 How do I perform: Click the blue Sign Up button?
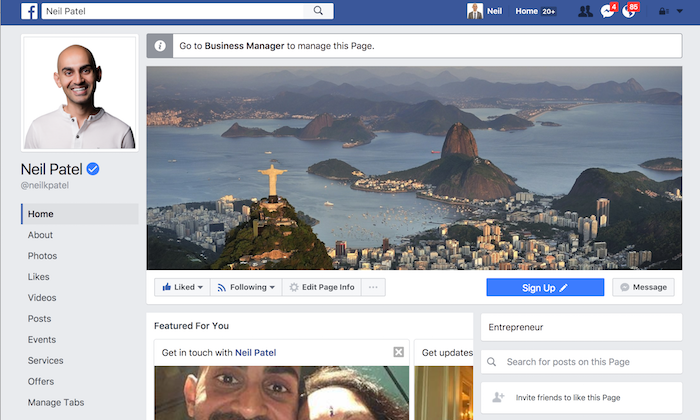(x=545, y=287)
